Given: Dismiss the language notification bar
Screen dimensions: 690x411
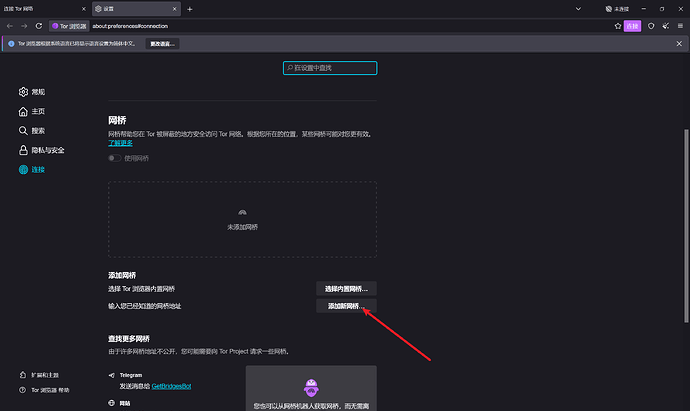Looking at the screenshot, I should tap(679, 44).
